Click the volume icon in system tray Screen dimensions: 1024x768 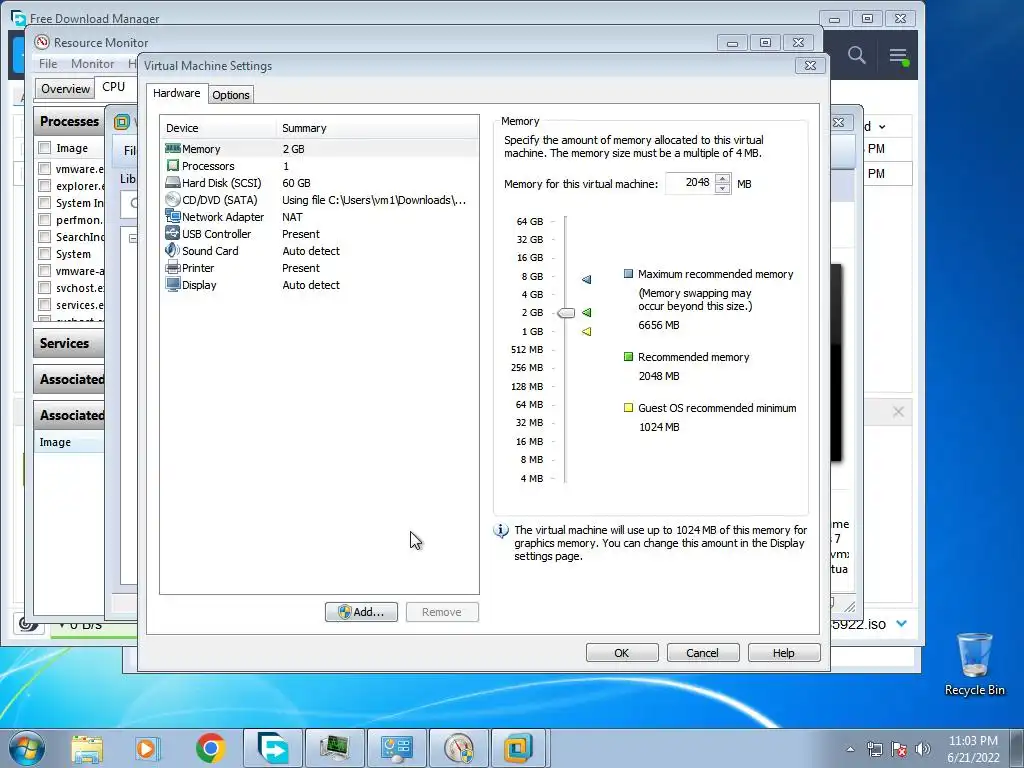(x=922, y=749)
